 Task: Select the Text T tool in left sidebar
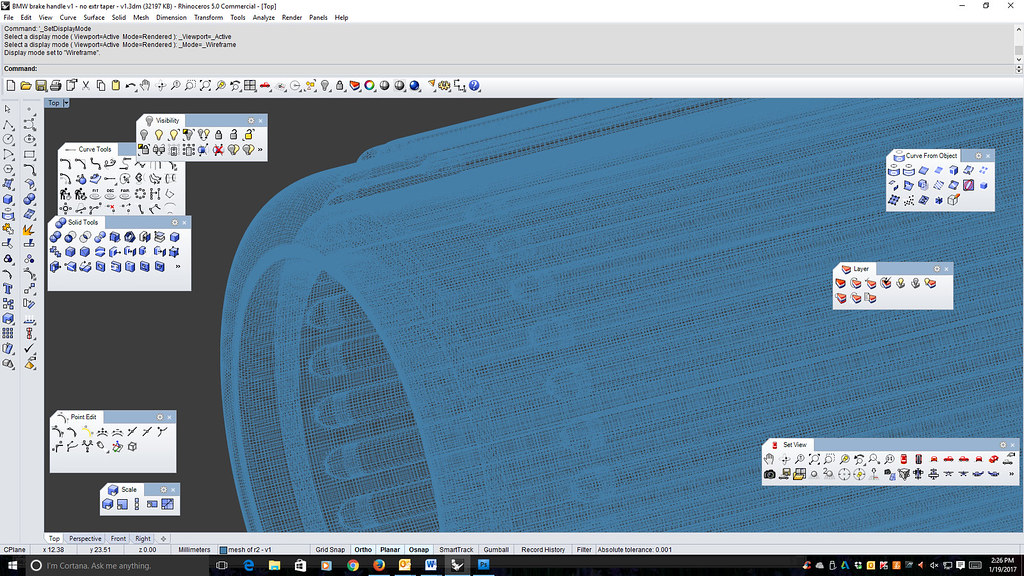(x=8, y=289)
